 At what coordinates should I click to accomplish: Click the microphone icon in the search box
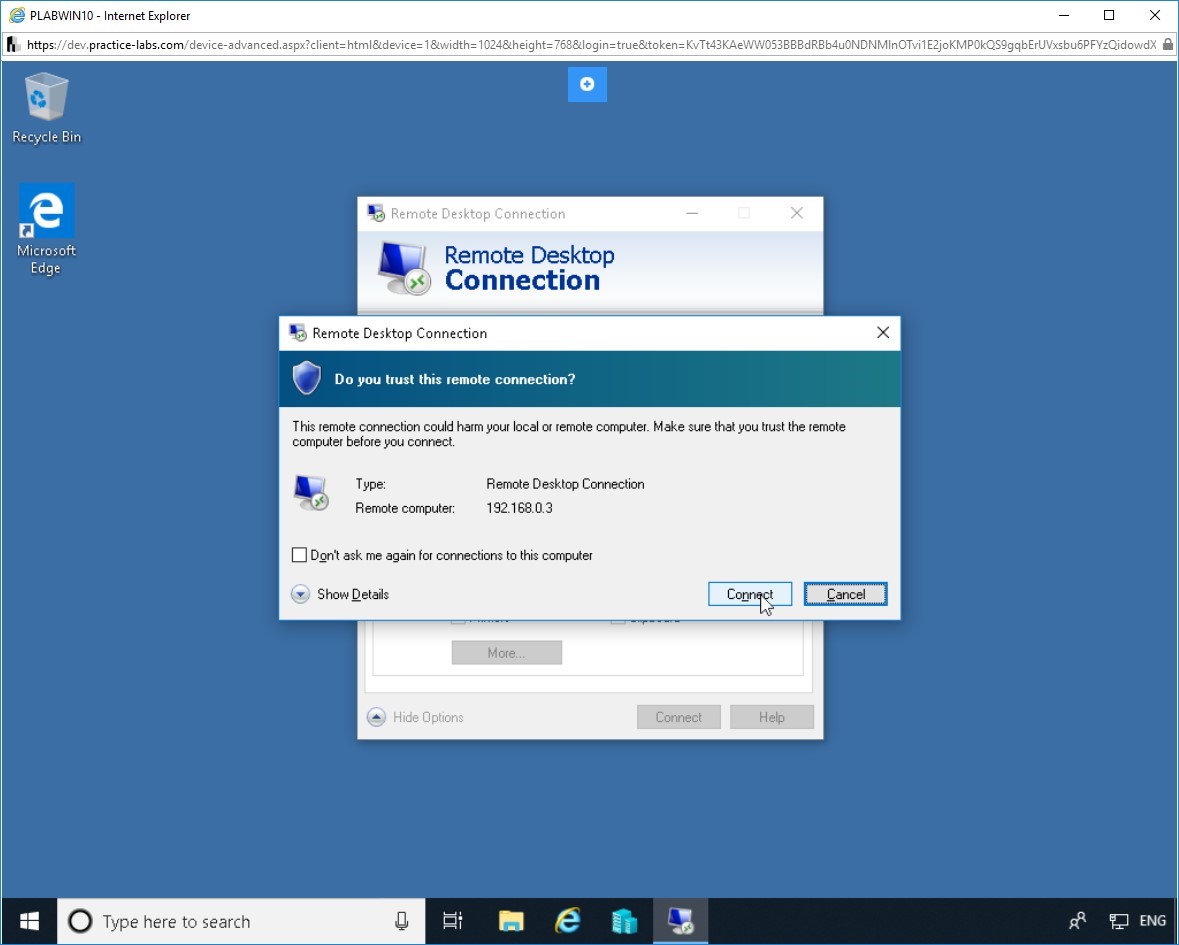click(402, 921)
